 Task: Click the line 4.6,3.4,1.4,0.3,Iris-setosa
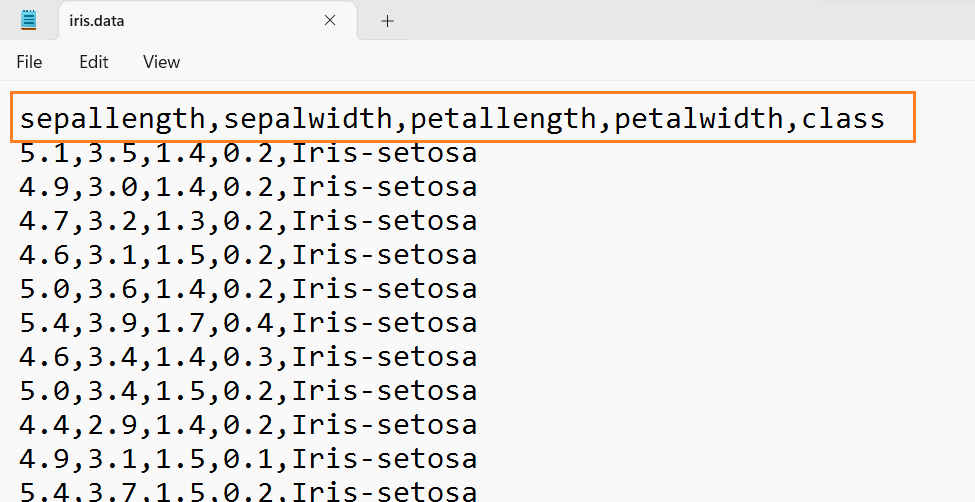(x=248, y=356)
